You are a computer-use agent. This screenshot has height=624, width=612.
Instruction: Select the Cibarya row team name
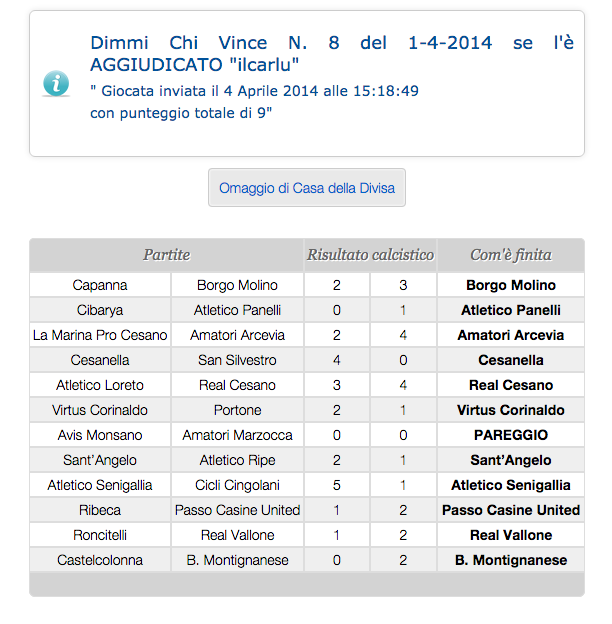(100, 310)
